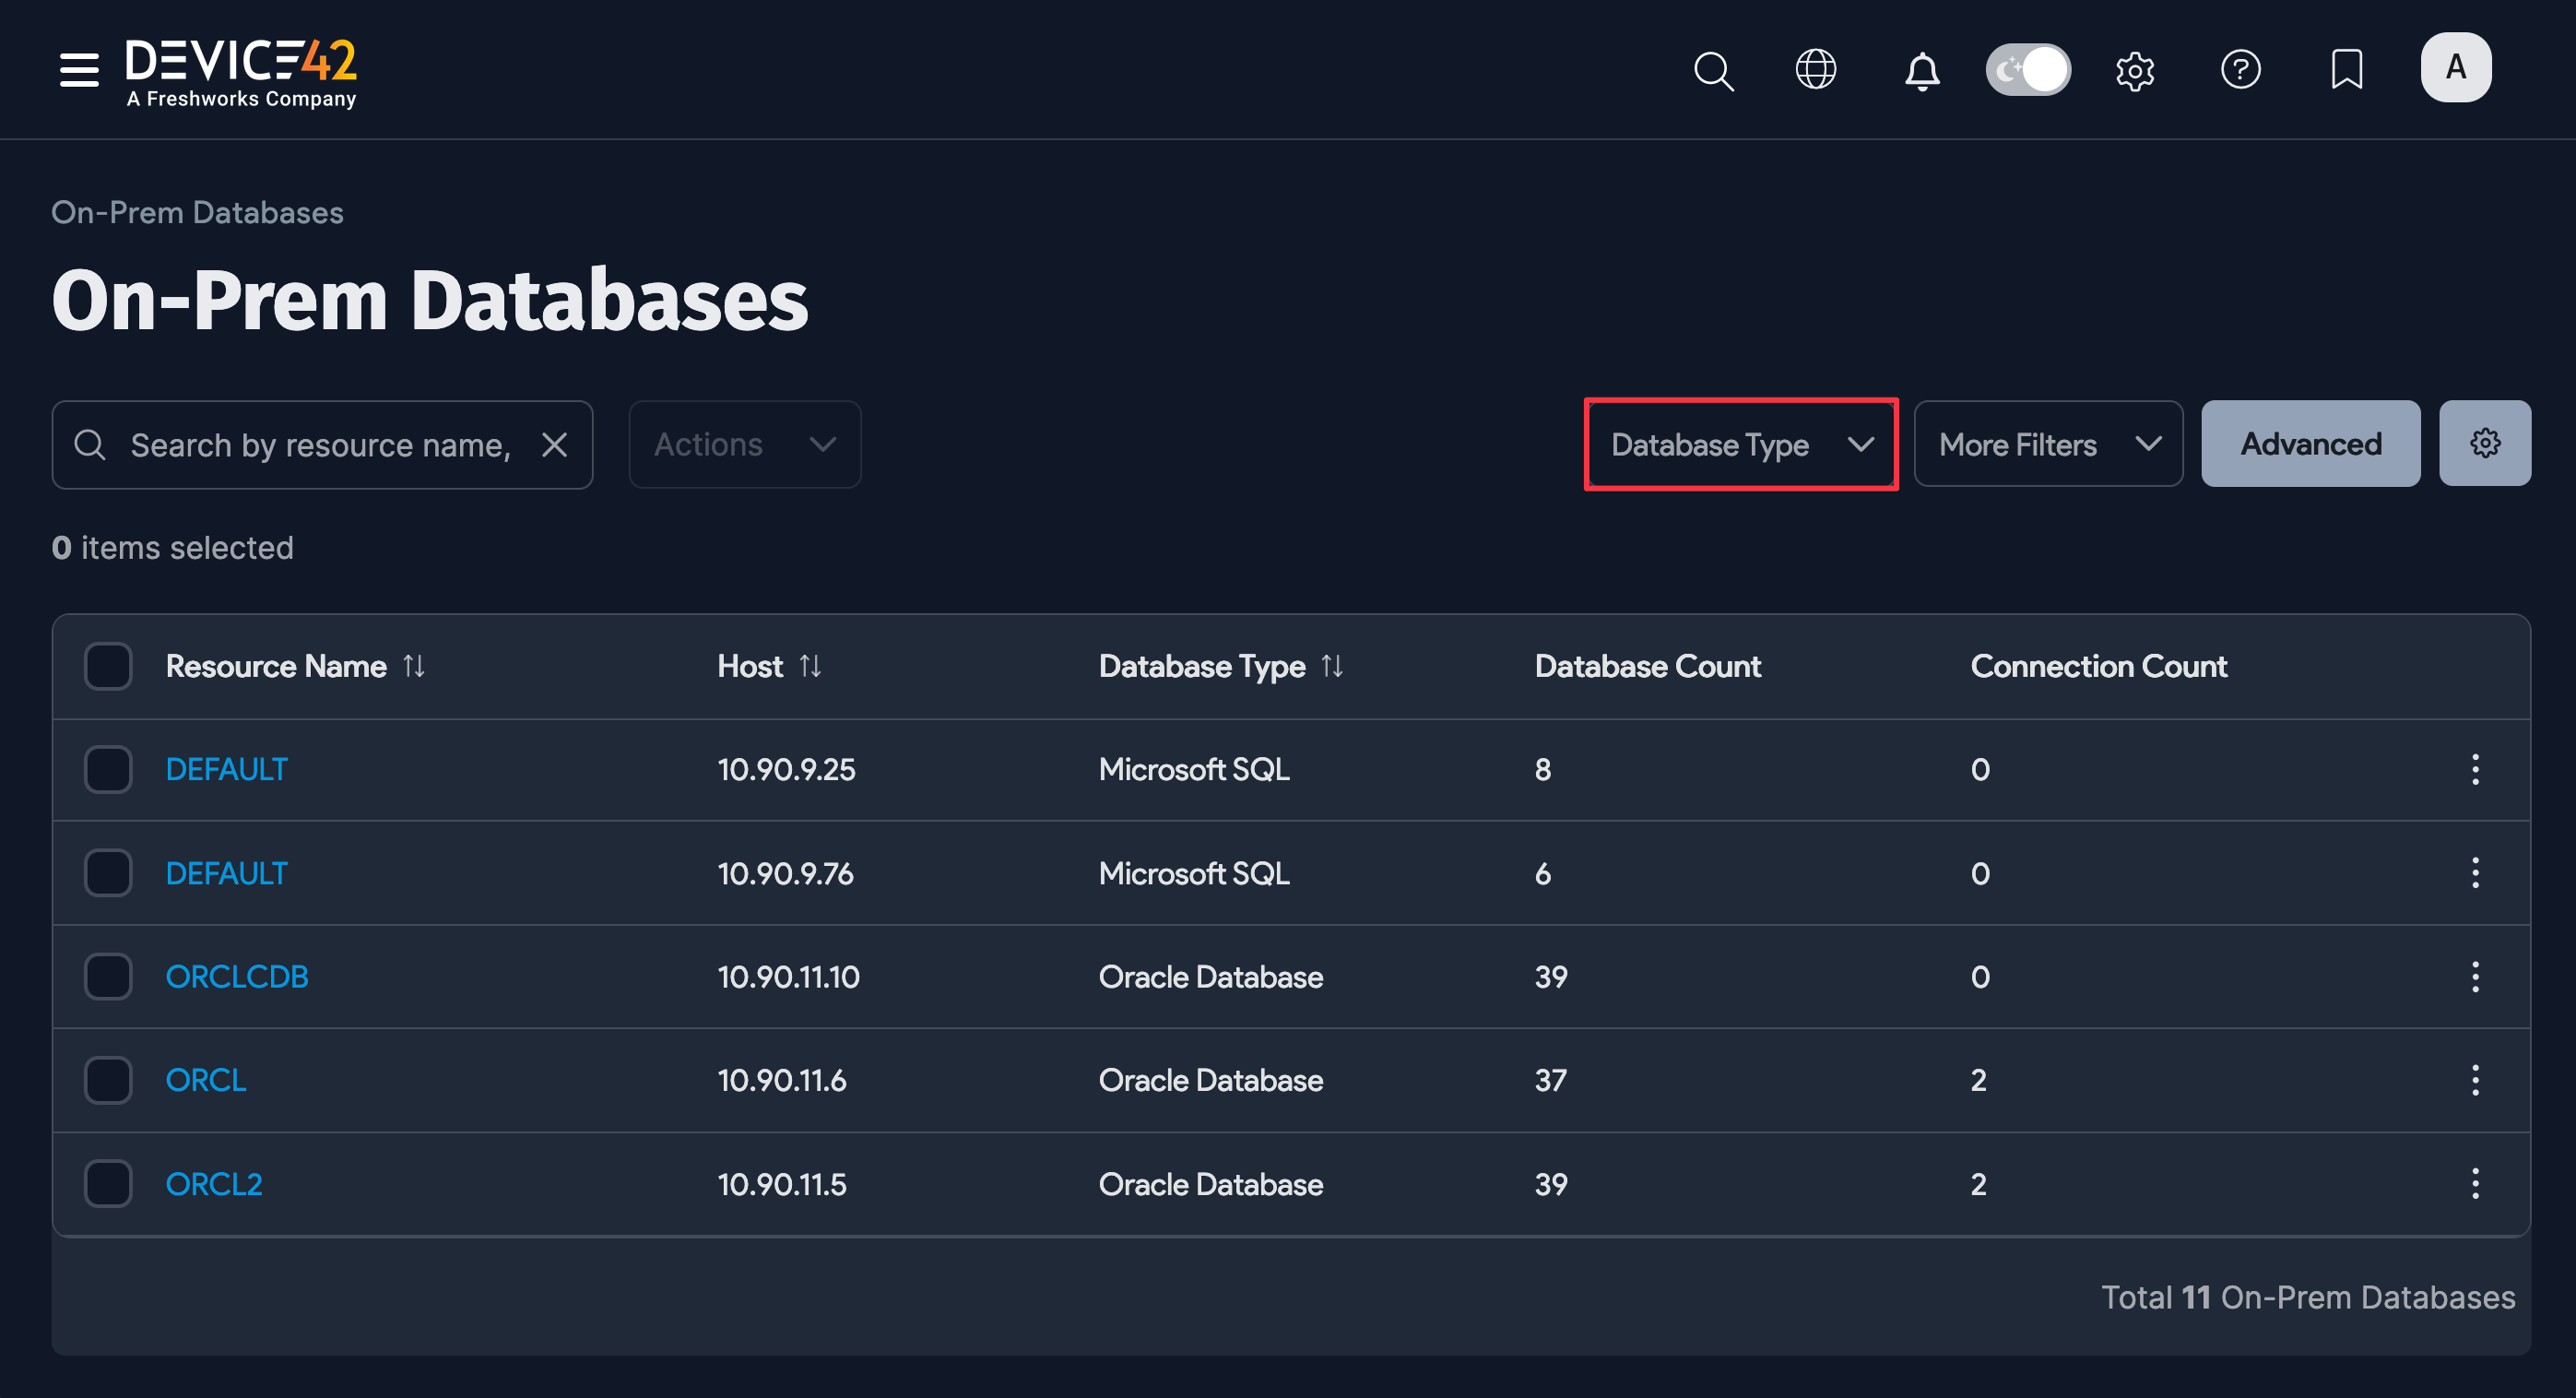Open the ORCL database link
The image size is (2576, 1398).
click(x=206, y=1080)
